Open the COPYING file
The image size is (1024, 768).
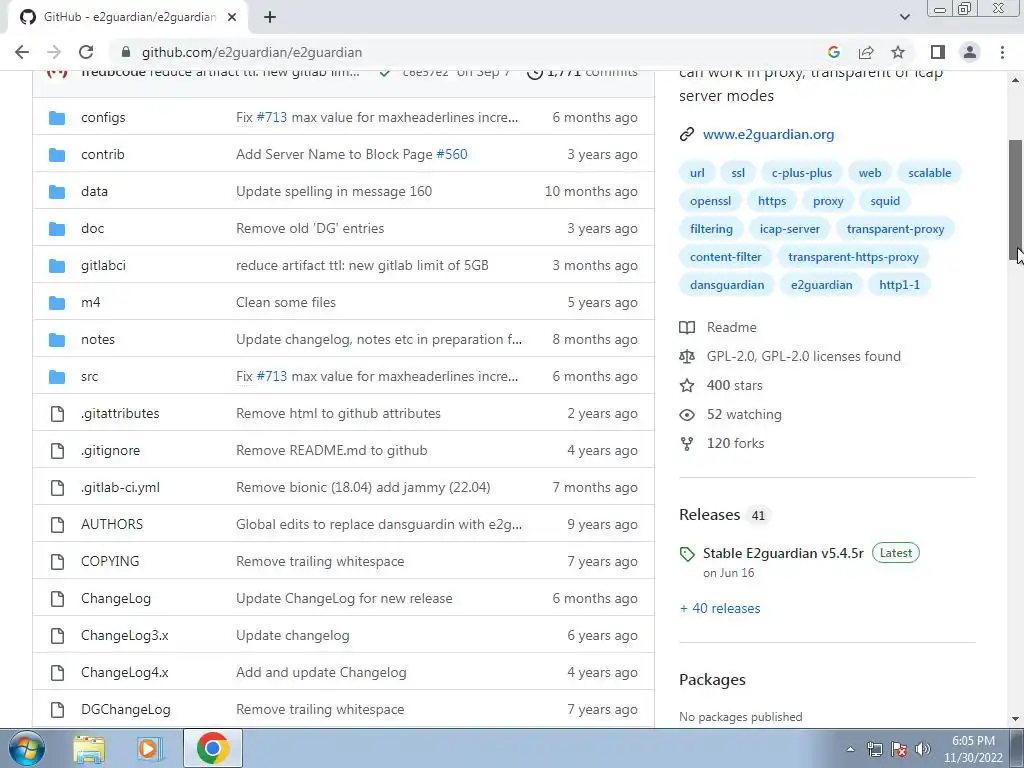110,562
